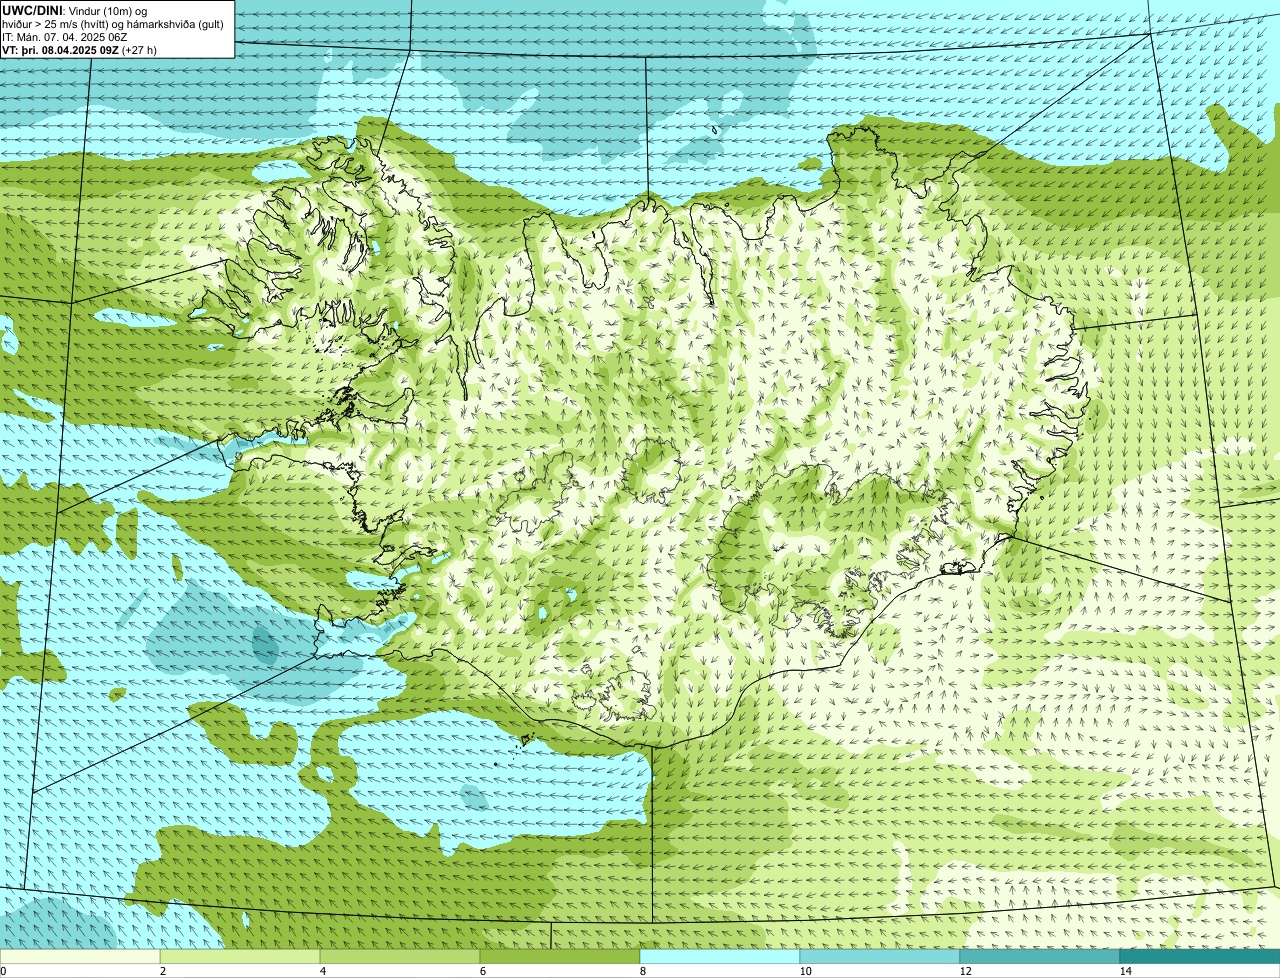This screenshot has height=978, width=1280.
Task: Click the '2' label under the colorbar
Action: (x=162, y=971)
